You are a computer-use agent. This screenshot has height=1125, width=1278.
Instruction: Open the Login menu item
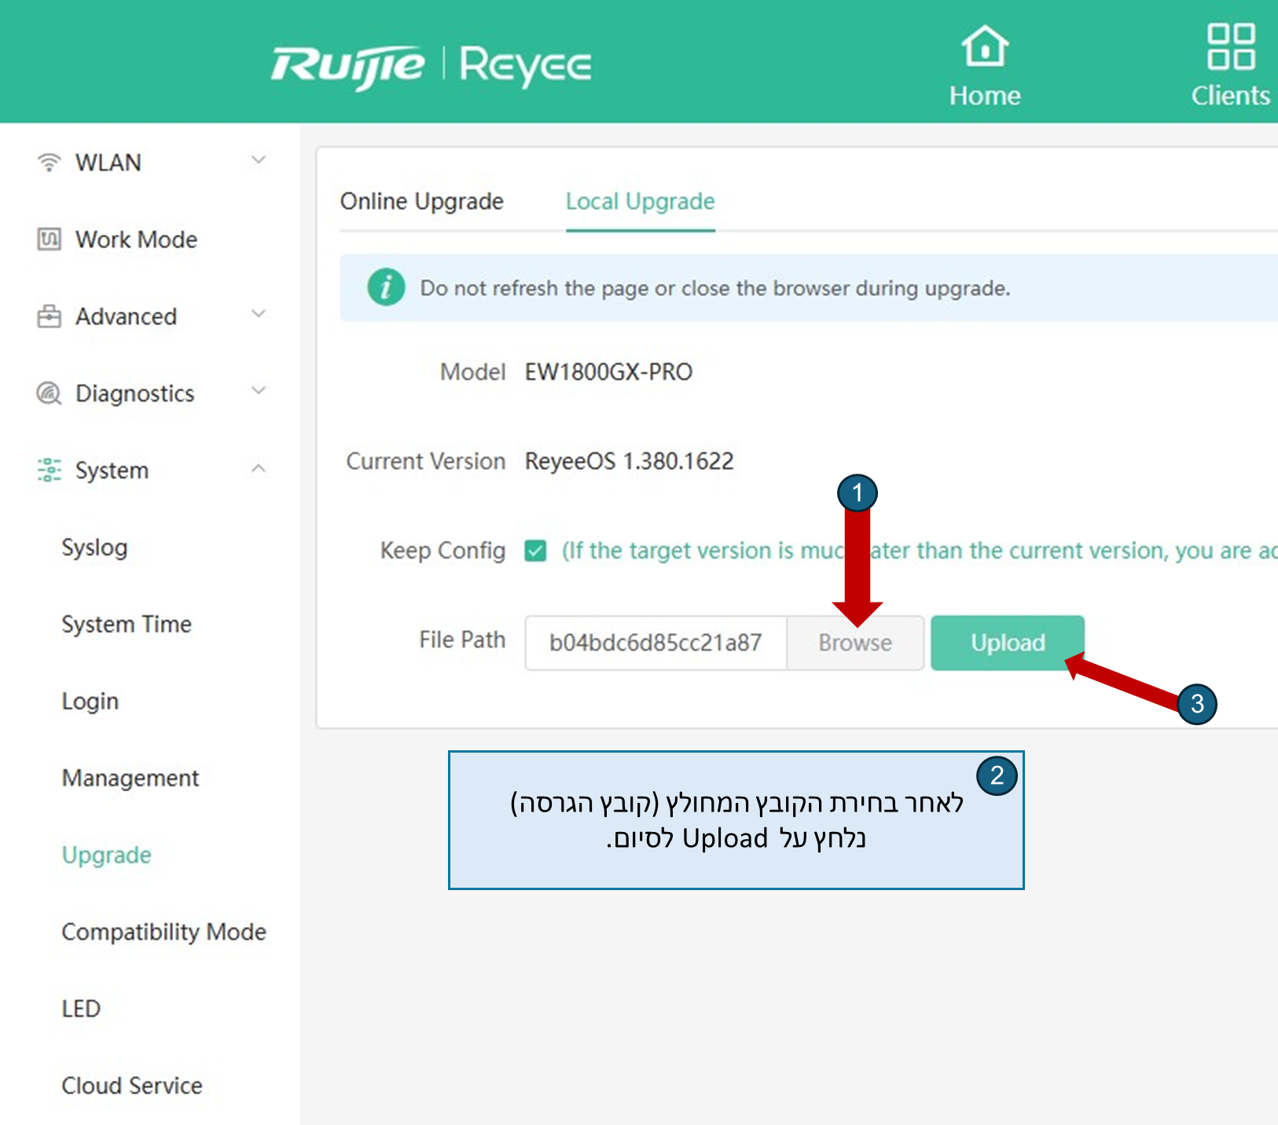point(90,701)
